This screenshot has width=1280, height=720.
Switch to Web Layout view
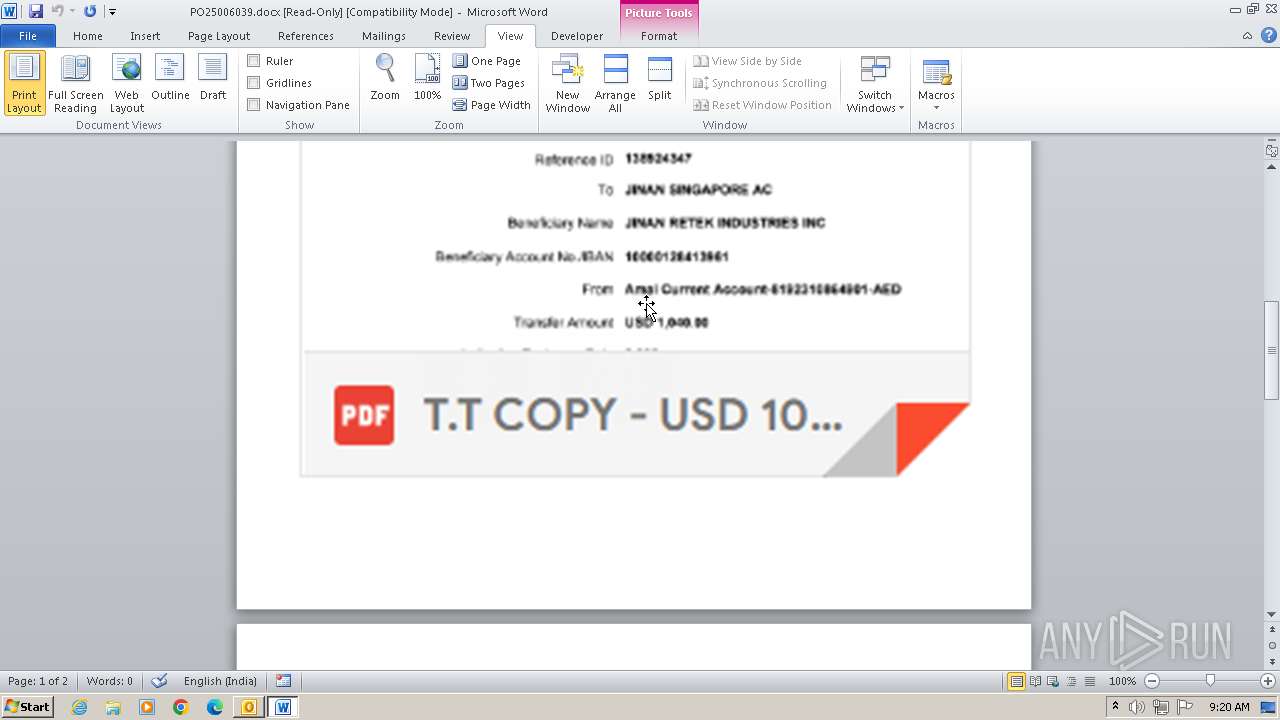point(127,83)
